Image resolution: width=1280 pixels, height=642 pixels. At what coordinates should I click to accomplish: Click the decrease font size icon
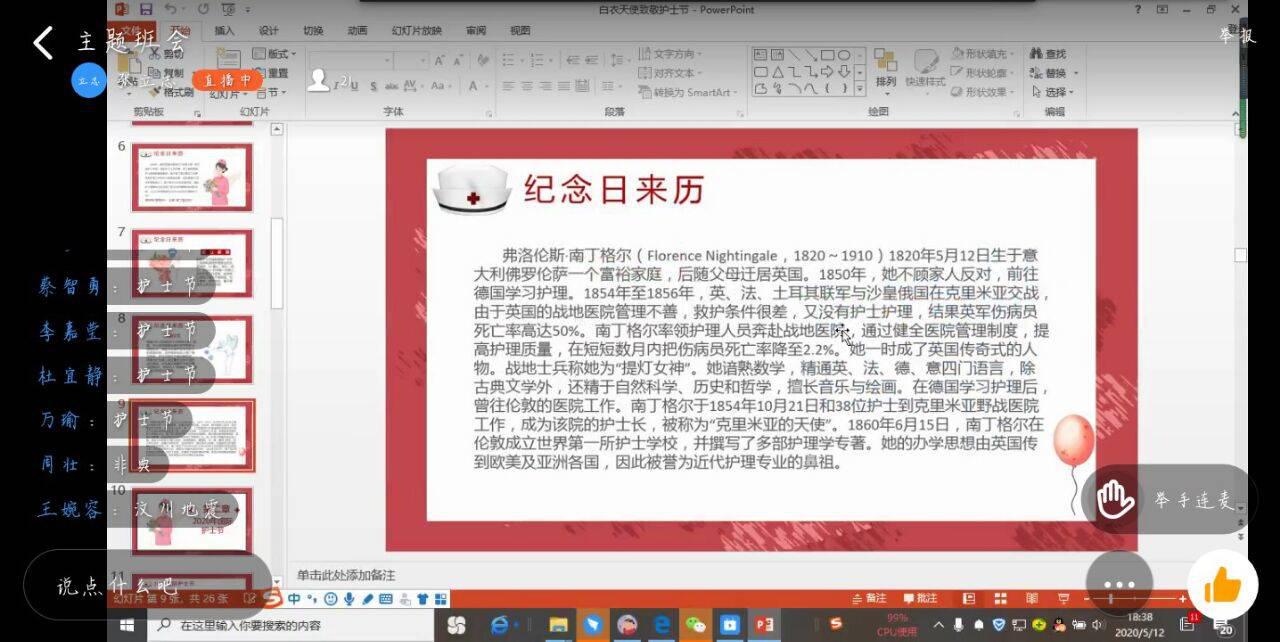457,61
